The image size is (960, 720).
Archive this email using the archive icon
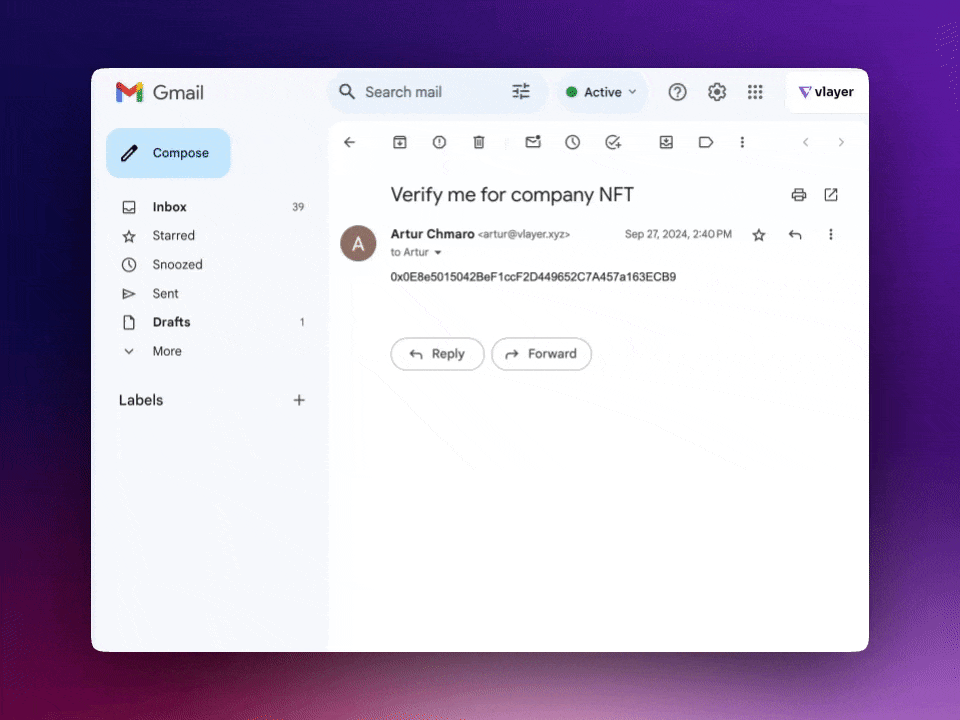(x=399, y=143)
